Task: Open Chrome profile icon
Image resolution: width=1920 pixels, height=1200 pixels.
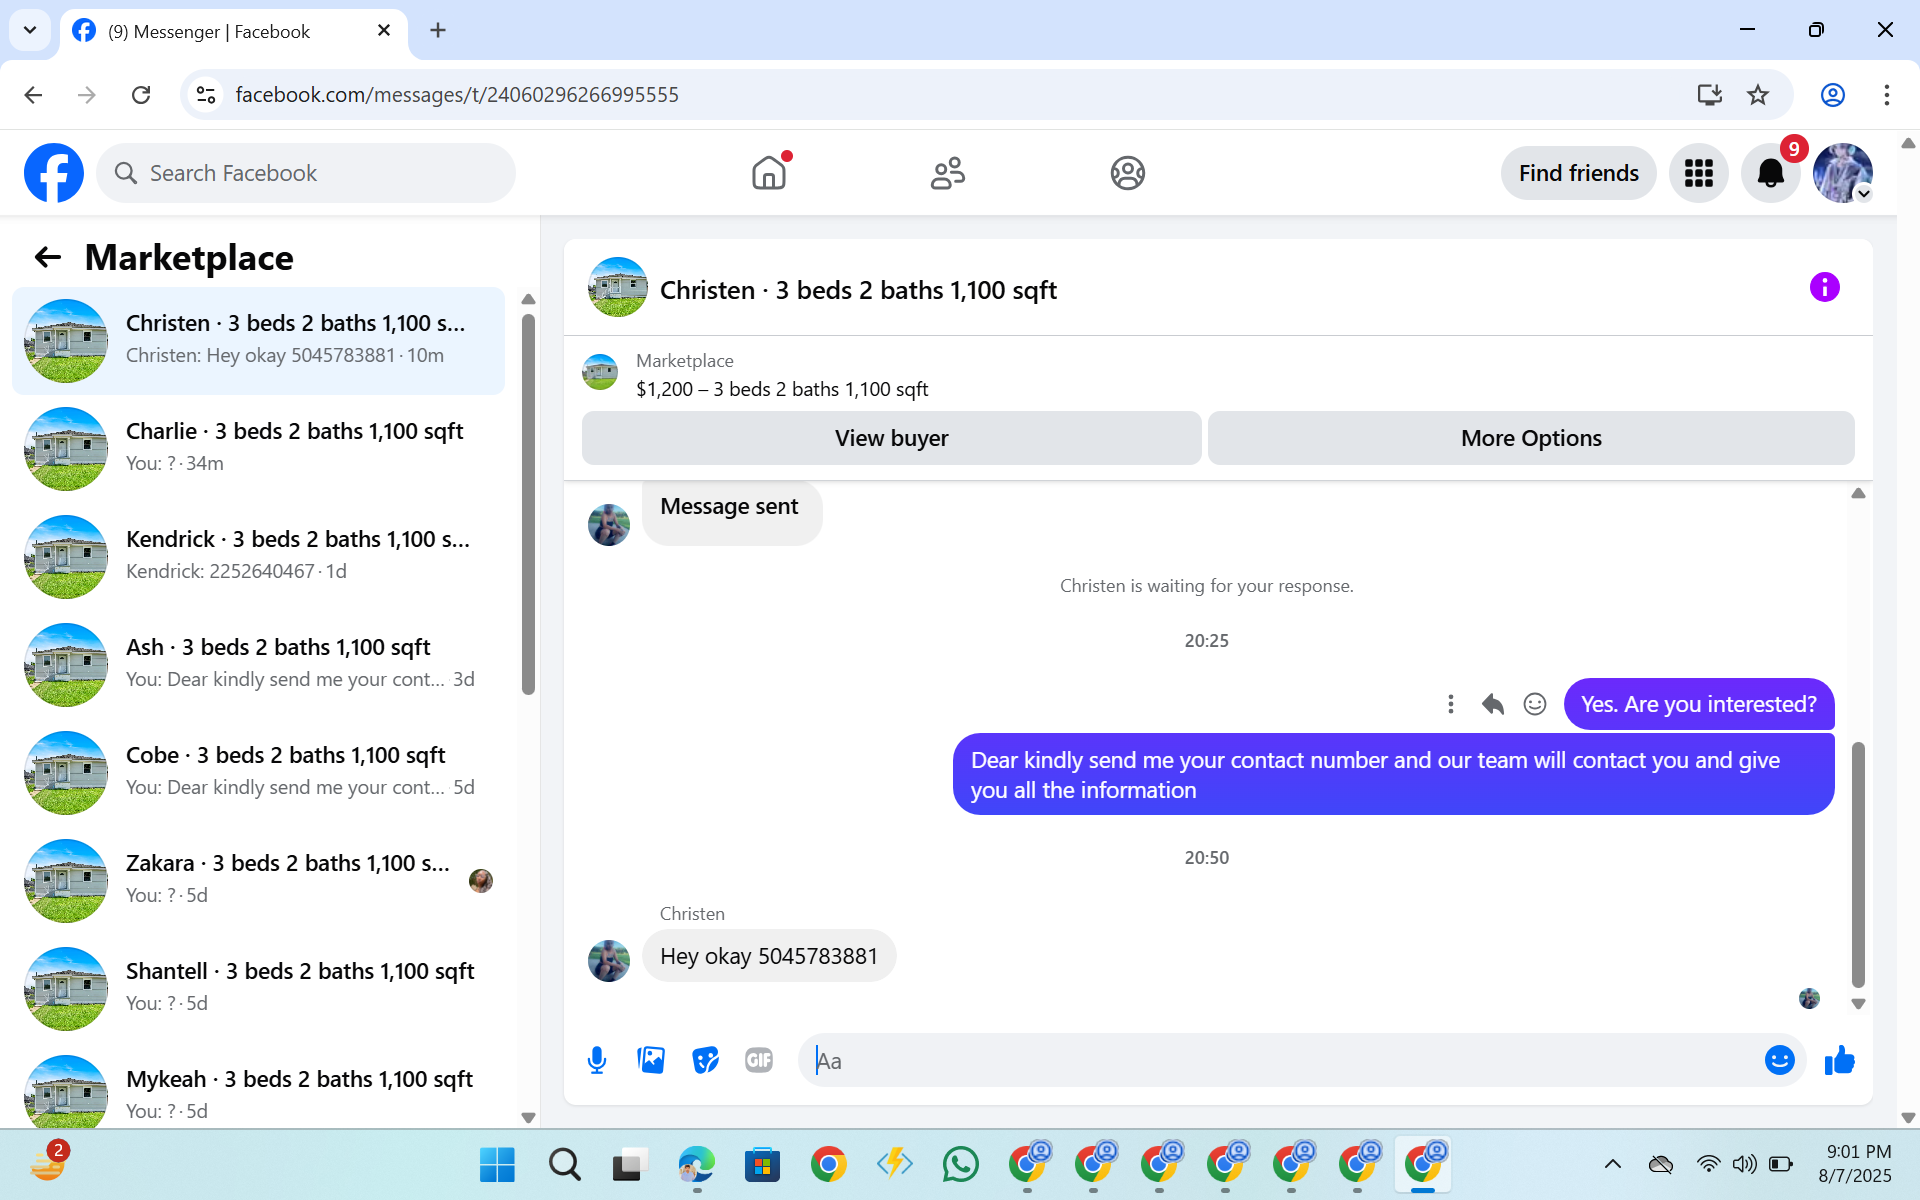Action: (1833, 95)
